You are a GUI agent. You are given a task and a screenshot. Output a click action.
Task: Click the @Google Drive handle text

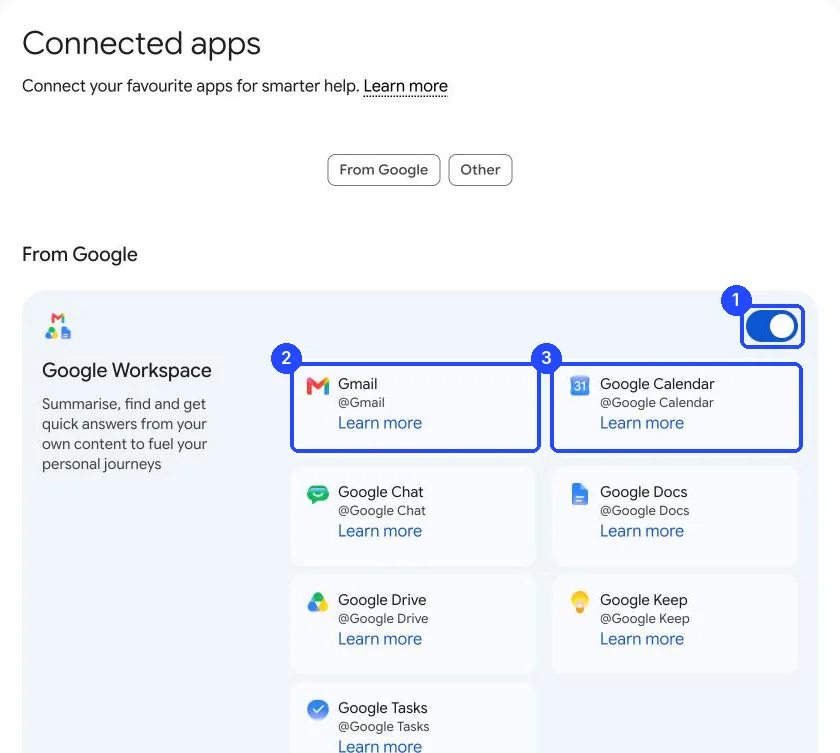pyautogui.click(x=383, y=619)
